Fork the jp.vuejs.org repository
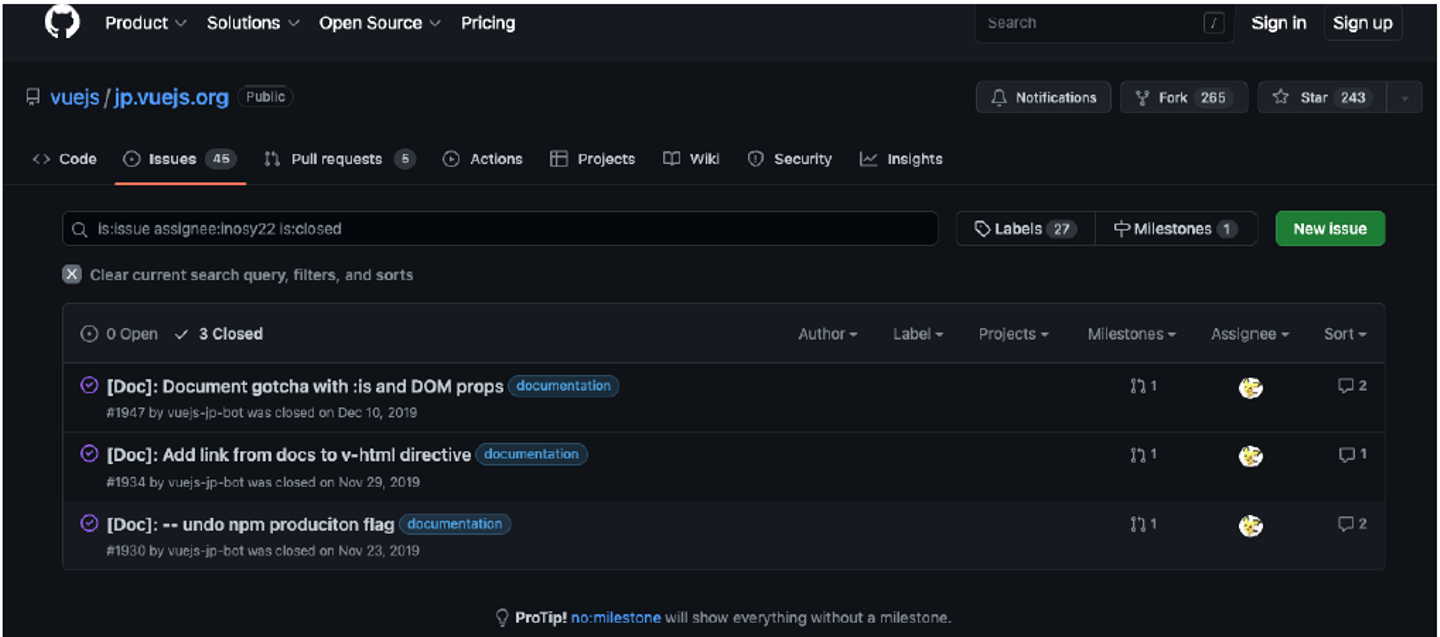The width and height of the screenshot is (1440, 637). (x=1183, y=97)
